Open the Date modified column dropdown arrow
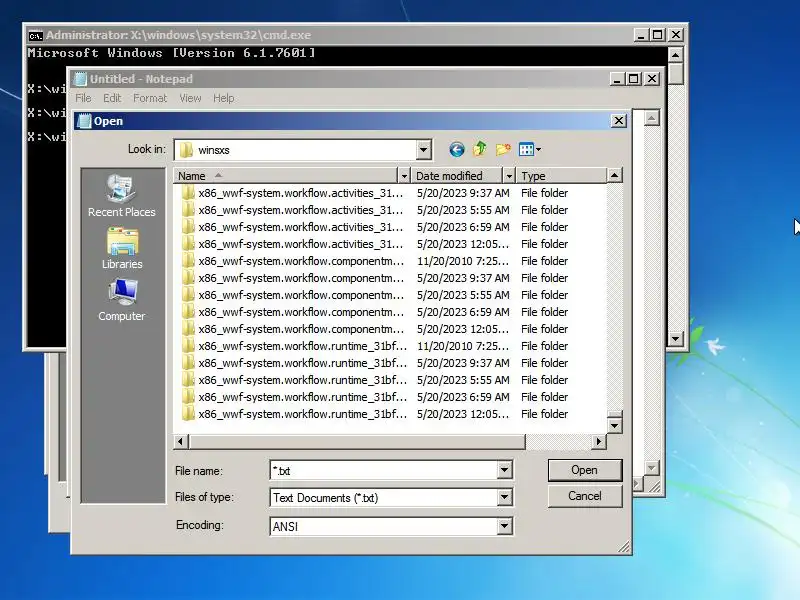Viewport: 800px width, 600px height. coord(508,176)
